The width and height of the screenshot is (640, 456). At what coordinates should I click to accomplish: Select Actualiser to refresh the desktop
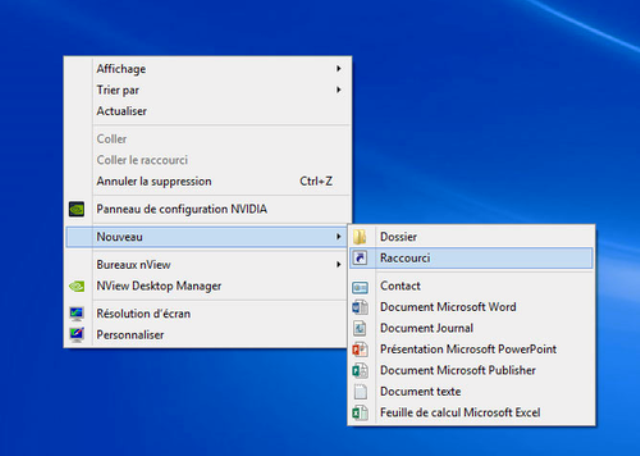click(x=121, y=111)
